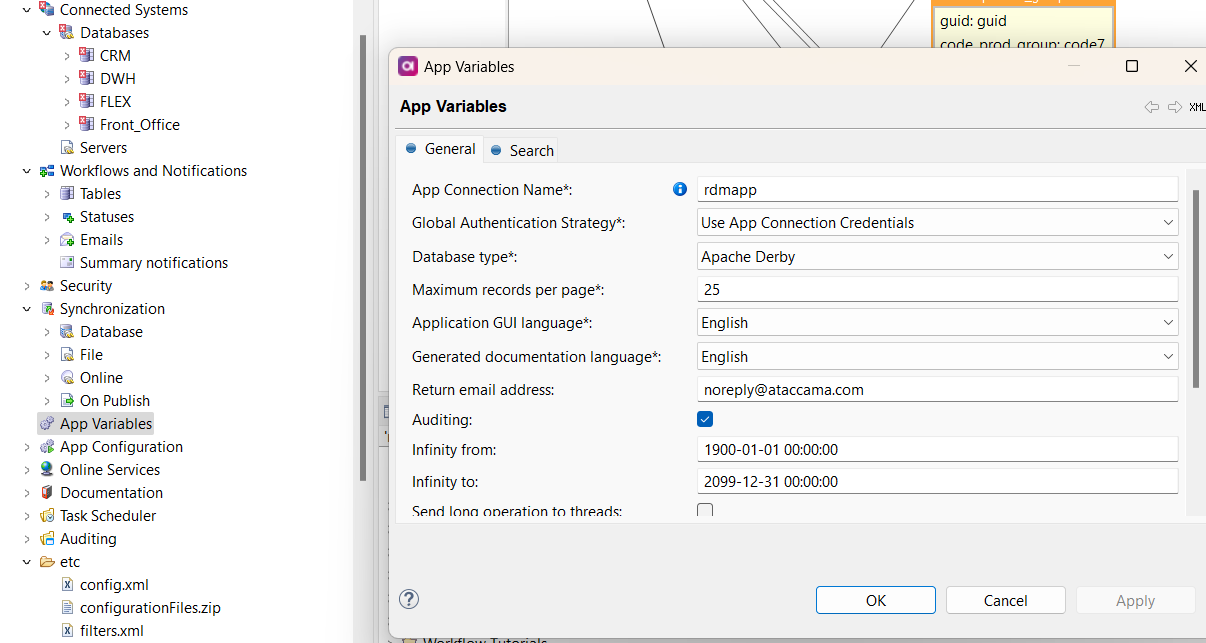Click the Servers node icon
This screenshot has height=643, width=1206.
[x=67, y=148]
